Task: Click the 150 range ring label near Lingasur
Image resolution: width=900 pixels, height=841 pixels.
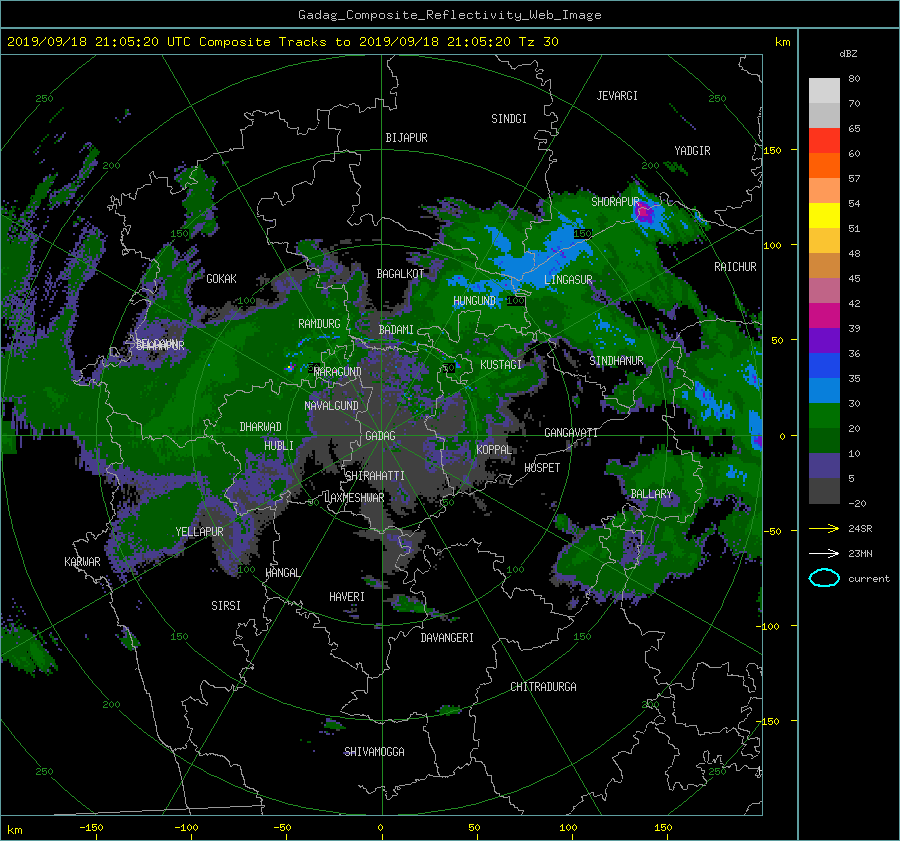Action: [x=583, y=234]
